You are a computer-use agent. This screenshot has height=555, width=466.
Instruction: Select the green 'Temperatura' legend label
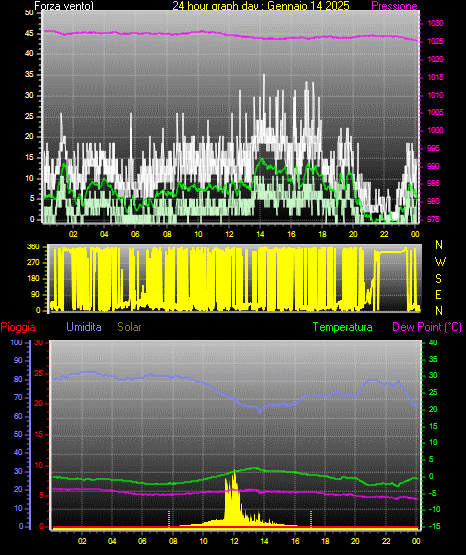(343, 327)
